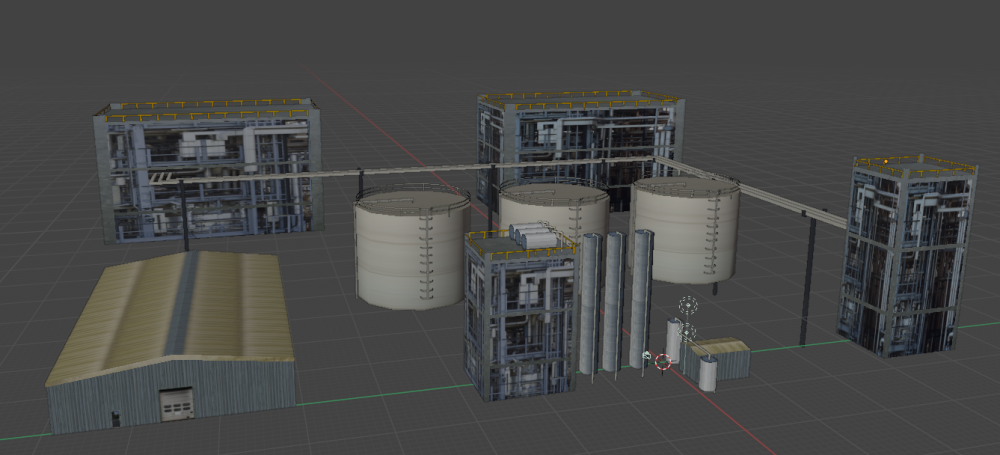
Task: Select the top-left industrial scaffold building
Action: (x=207, y=170)
